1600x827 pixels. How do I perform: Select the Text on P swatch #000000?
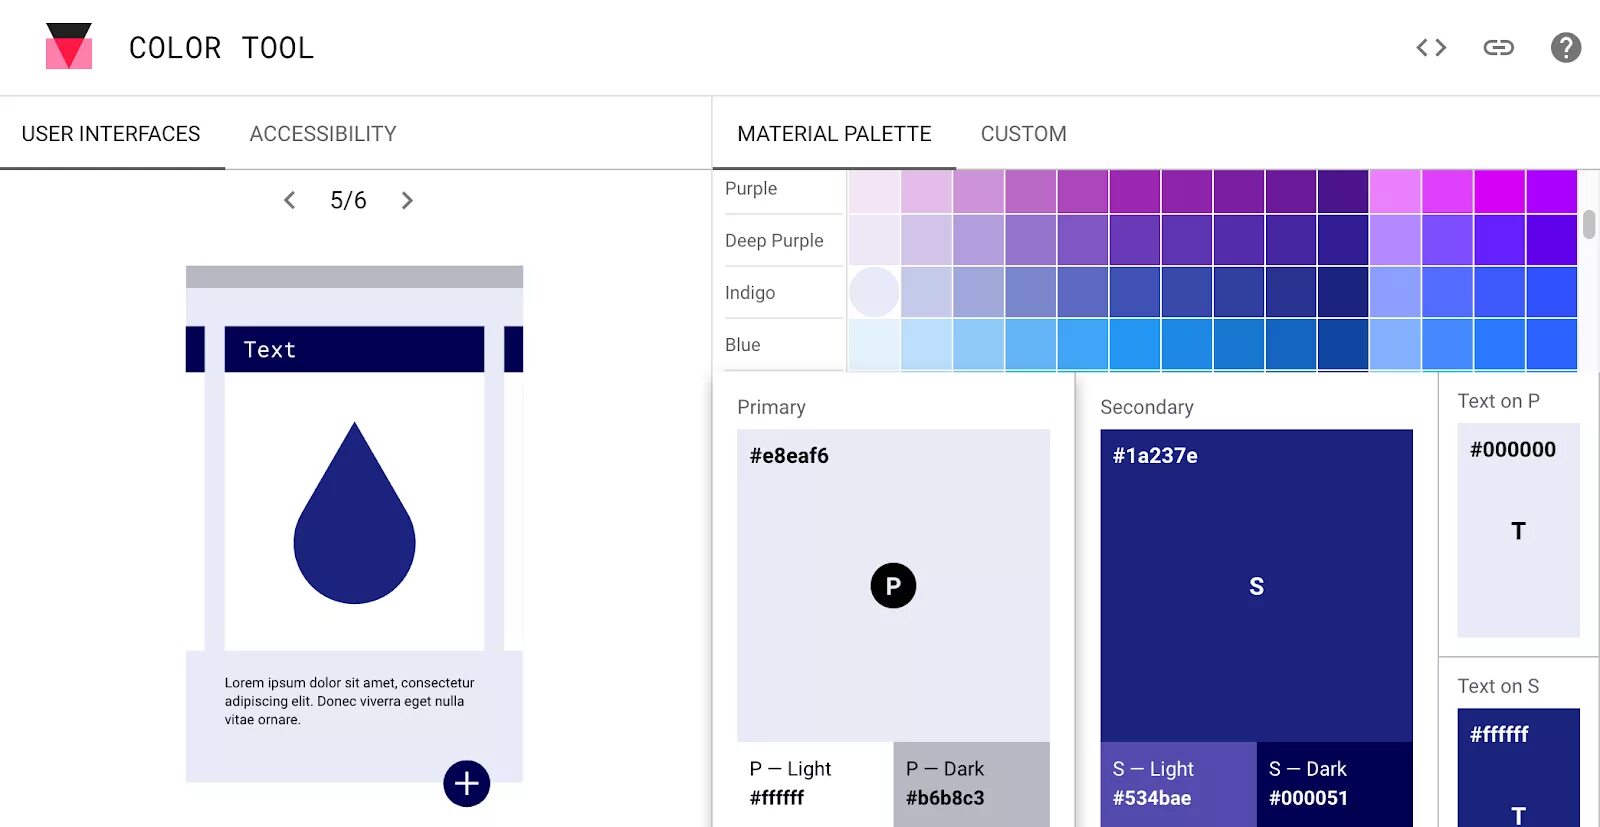click(1518, 530)
